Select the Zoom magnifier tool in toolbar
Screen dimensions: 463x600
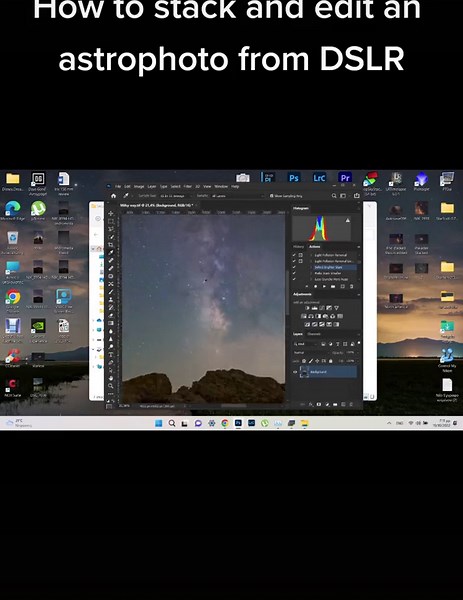click(x=111, y=386)
